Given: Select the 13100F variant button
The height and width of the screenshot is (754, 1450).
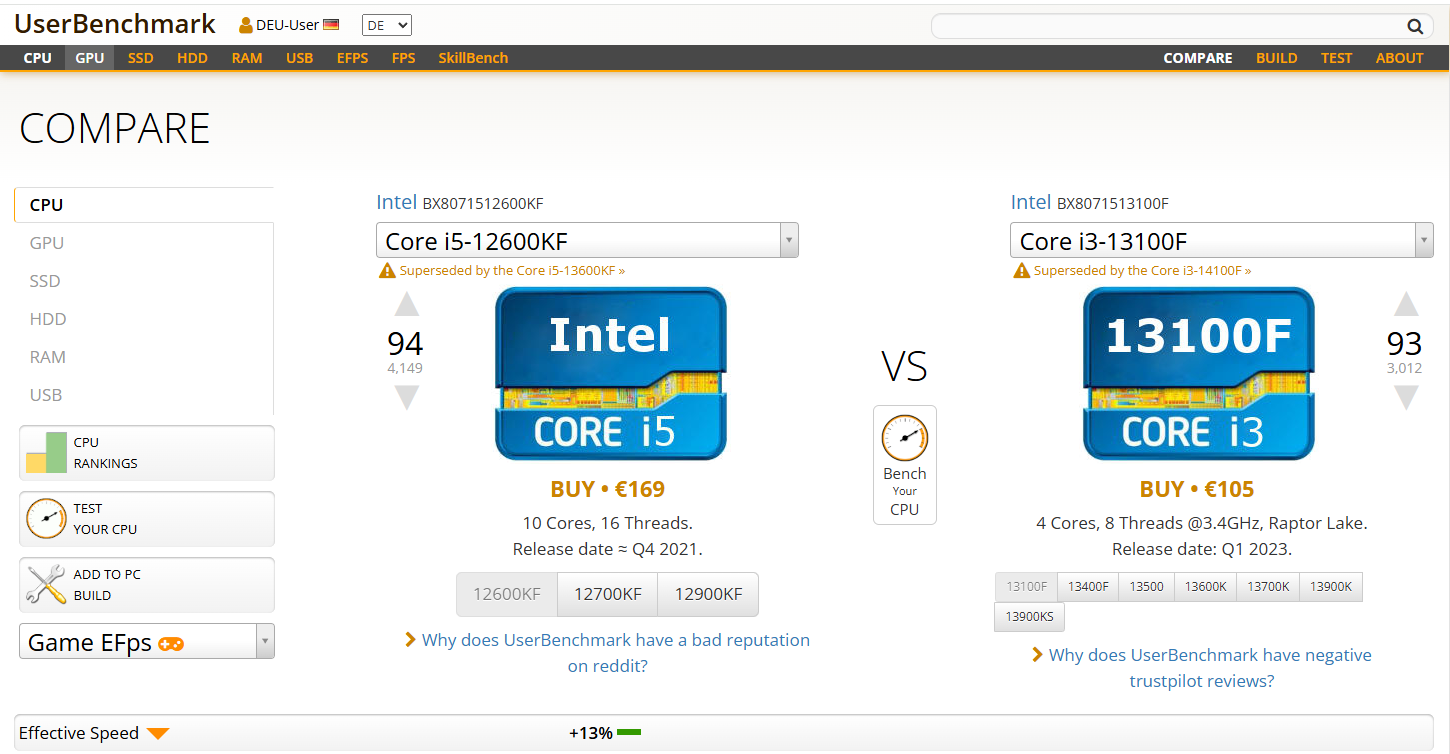Looking at the screenshot, I should pos(1027,587).
